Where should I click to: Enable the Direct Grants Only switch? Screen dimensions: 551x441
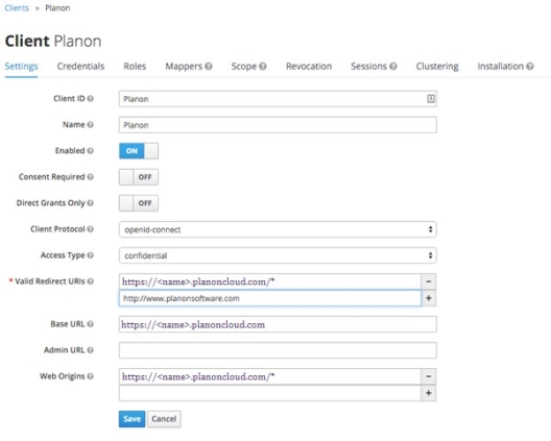point(139,203)
